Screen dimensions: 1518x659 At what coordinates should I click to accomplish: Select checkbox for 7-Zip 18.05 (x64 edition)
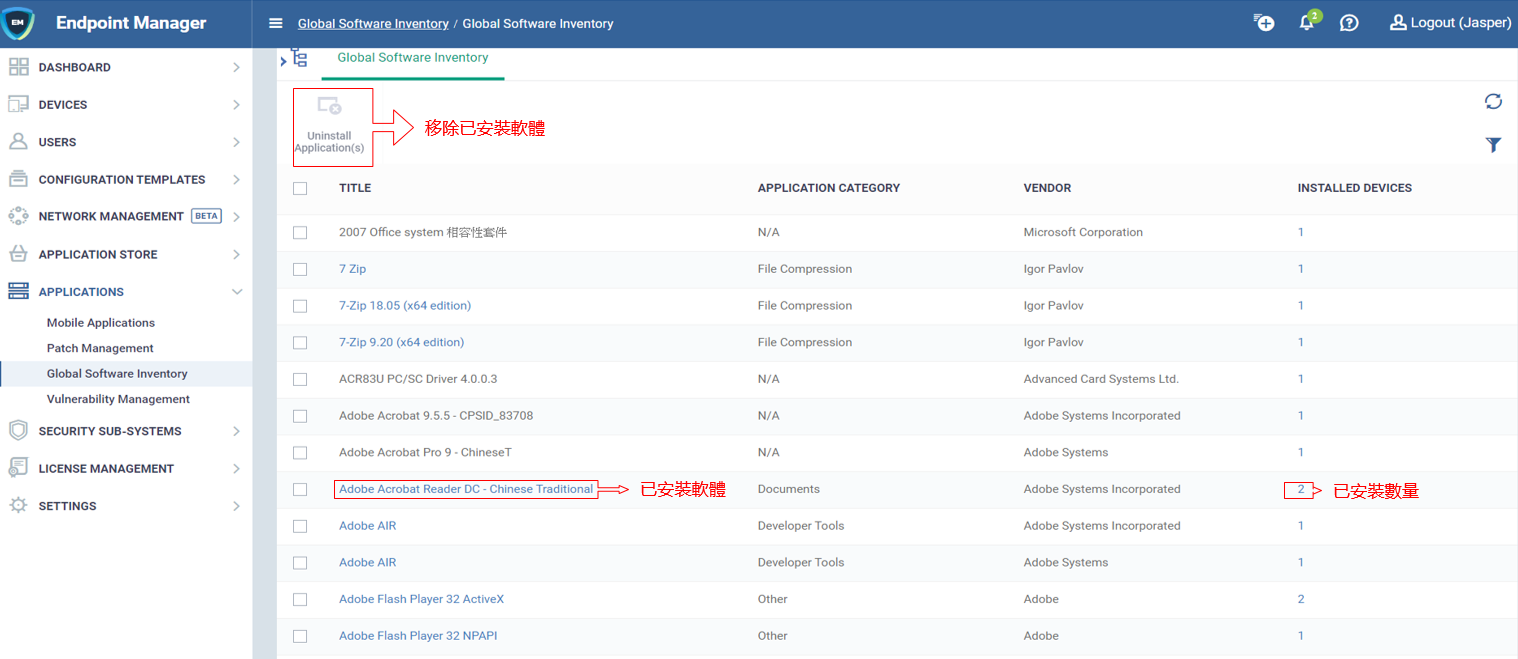[x=300, y=306]
